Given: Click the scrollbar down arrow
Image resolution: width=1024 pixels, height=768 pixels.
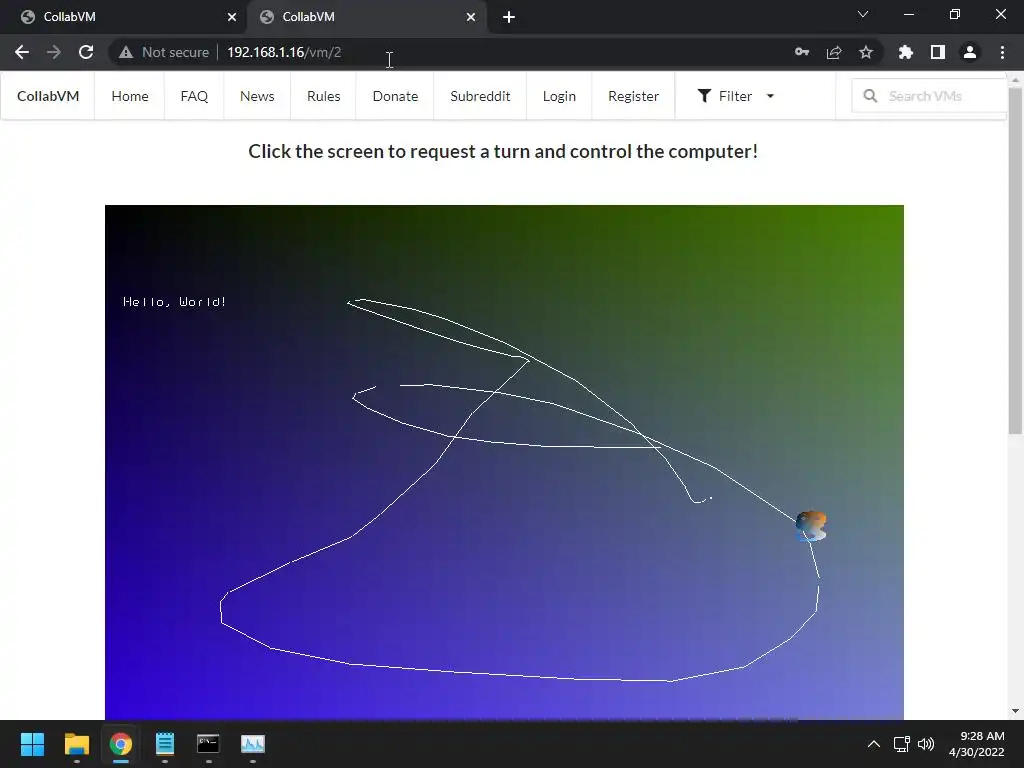Looking at the screenshot, I should coord(1015,711).
